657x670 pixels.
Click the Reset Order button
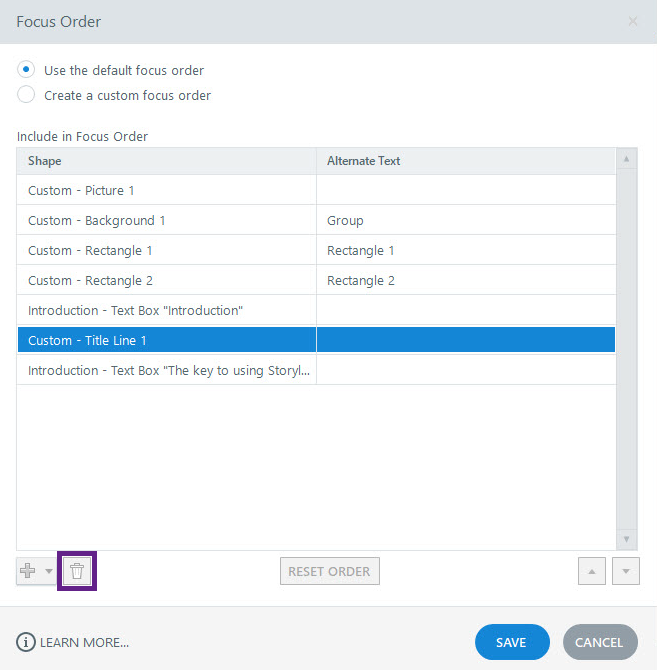[x=329, y=571]
